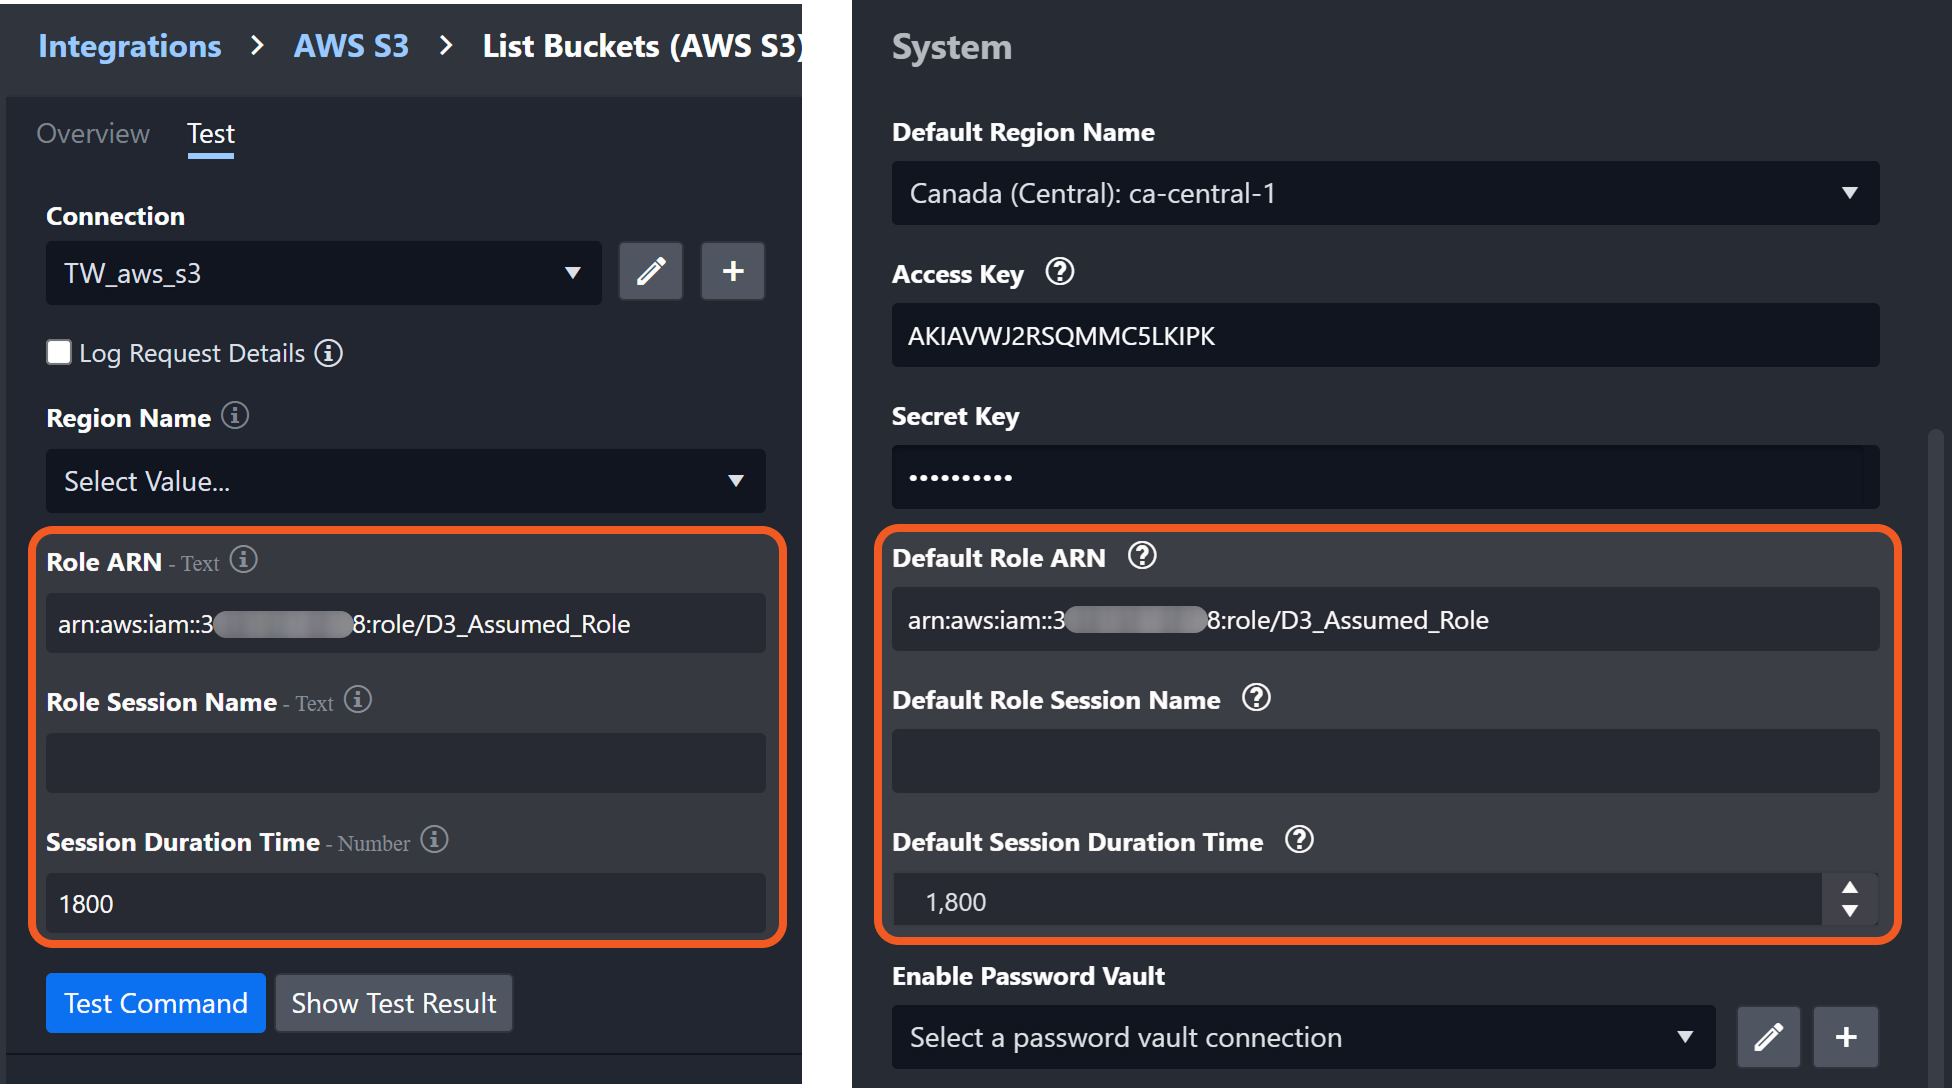Click the Show Test Result button

(393, 1003)
